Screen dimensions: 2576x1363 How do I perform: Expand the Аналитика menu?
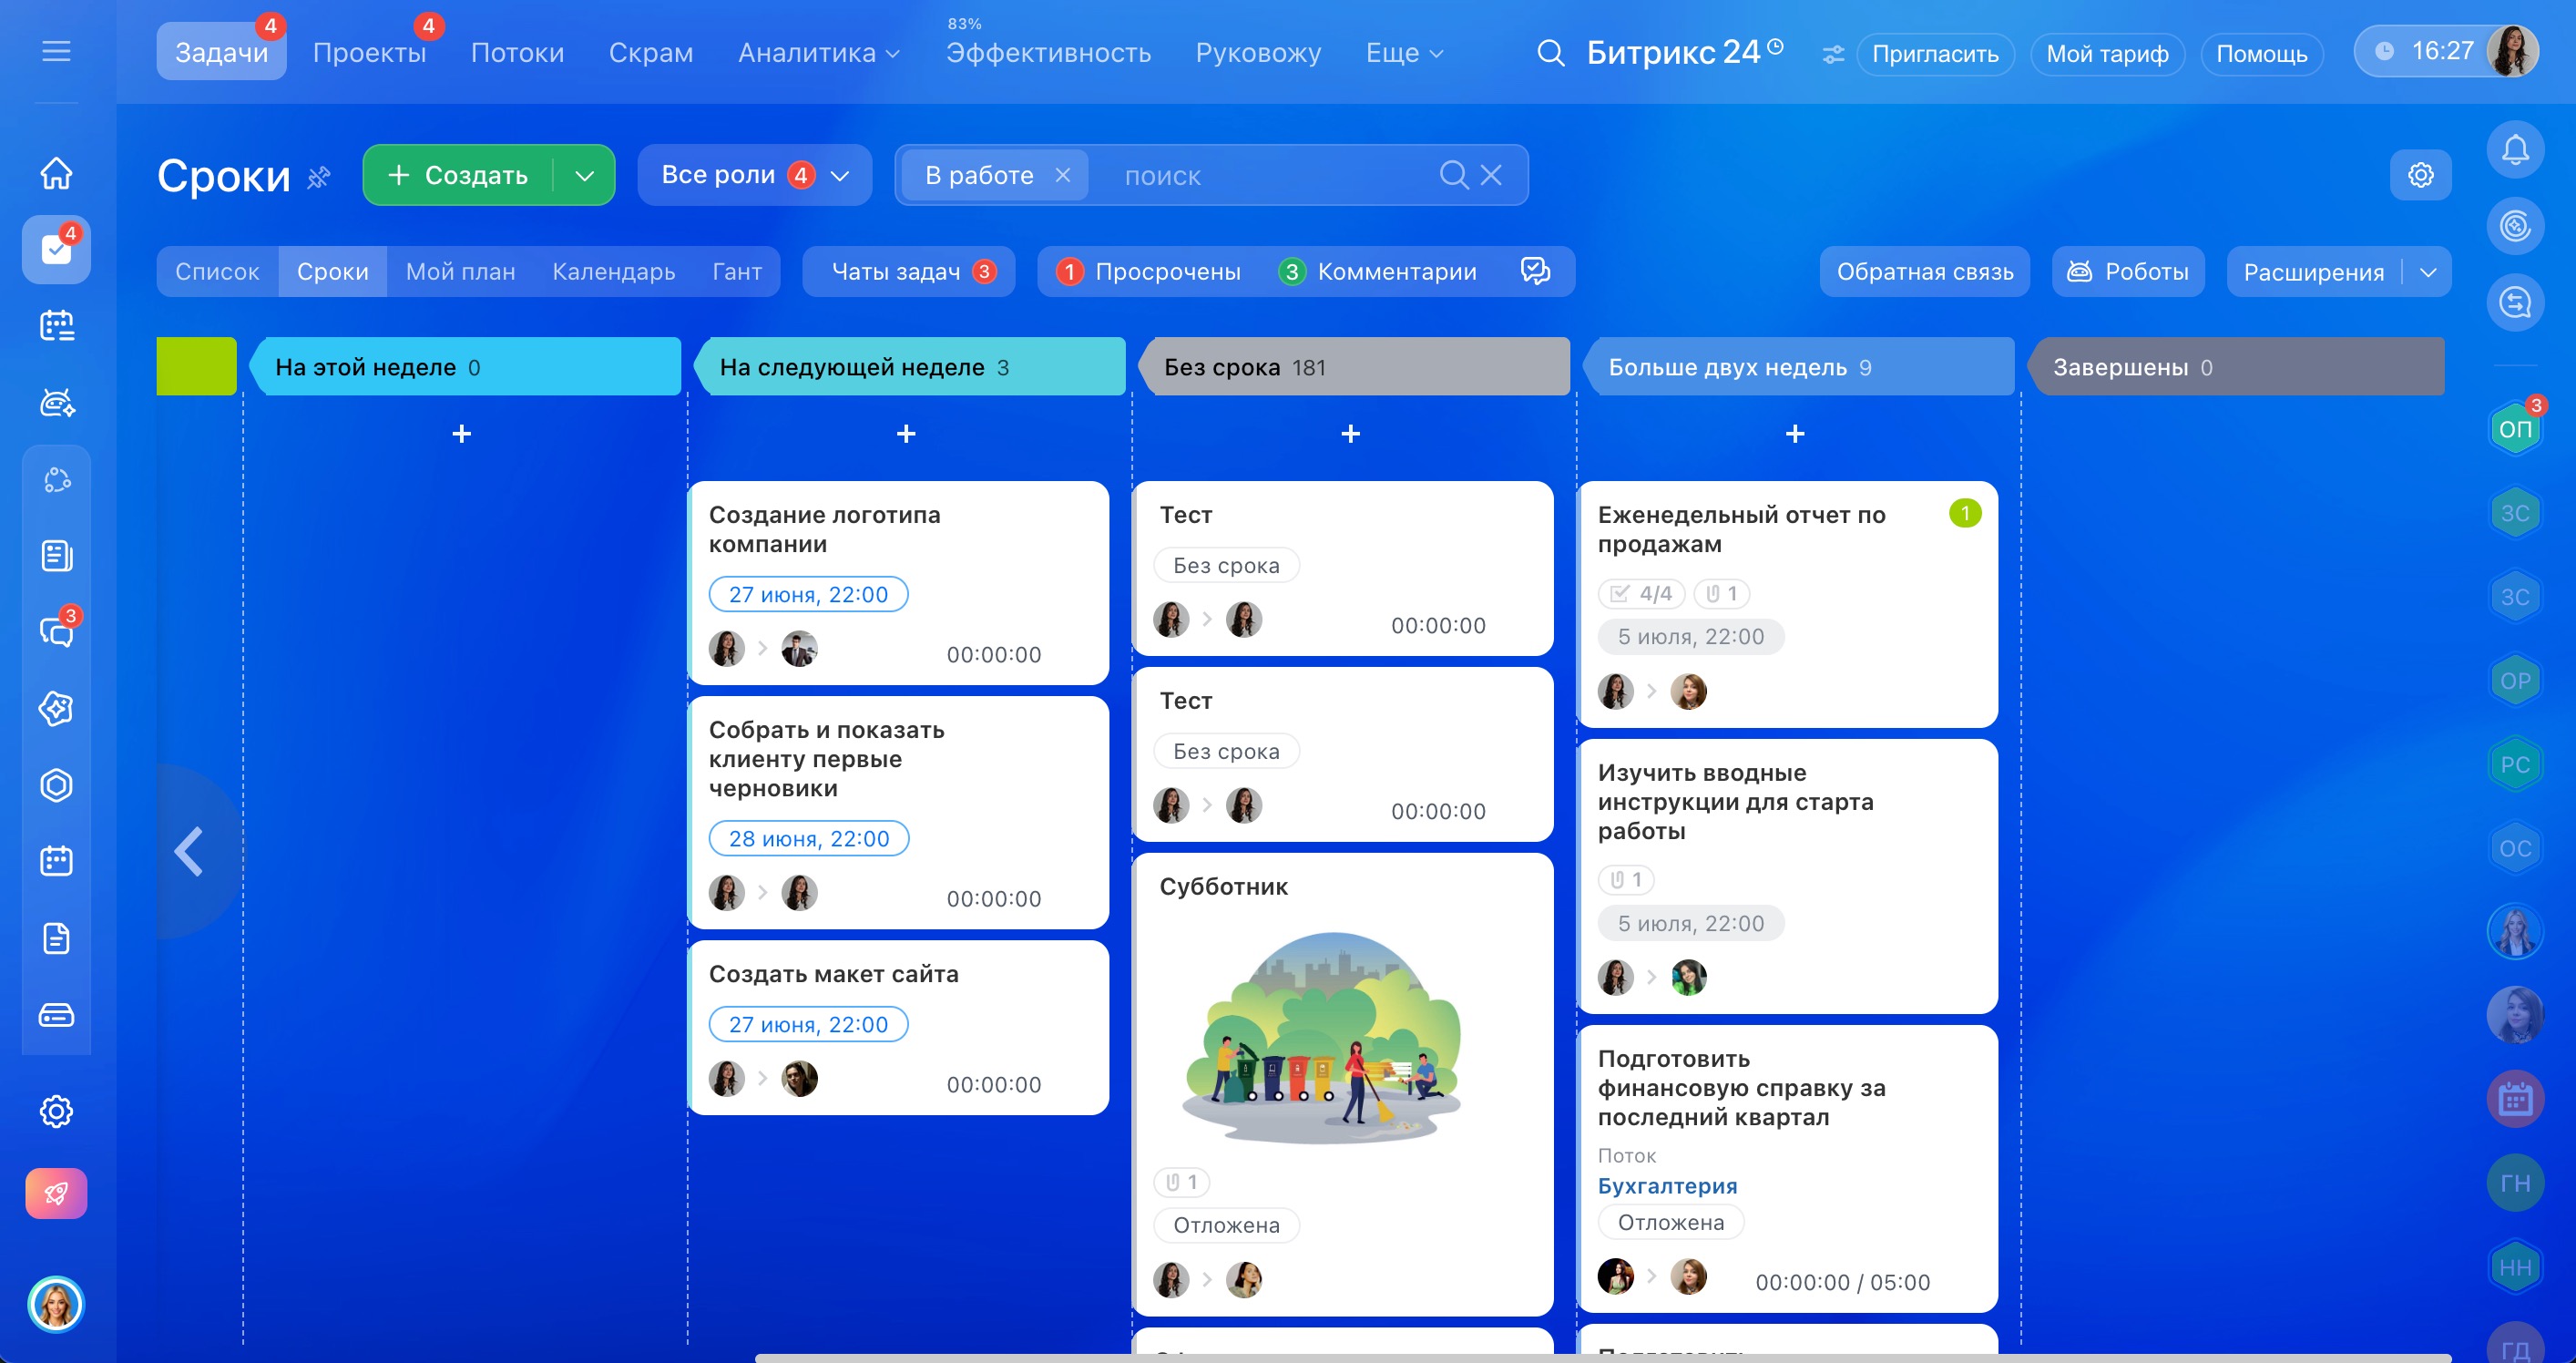pyautogui.click(x=818, y=52)
